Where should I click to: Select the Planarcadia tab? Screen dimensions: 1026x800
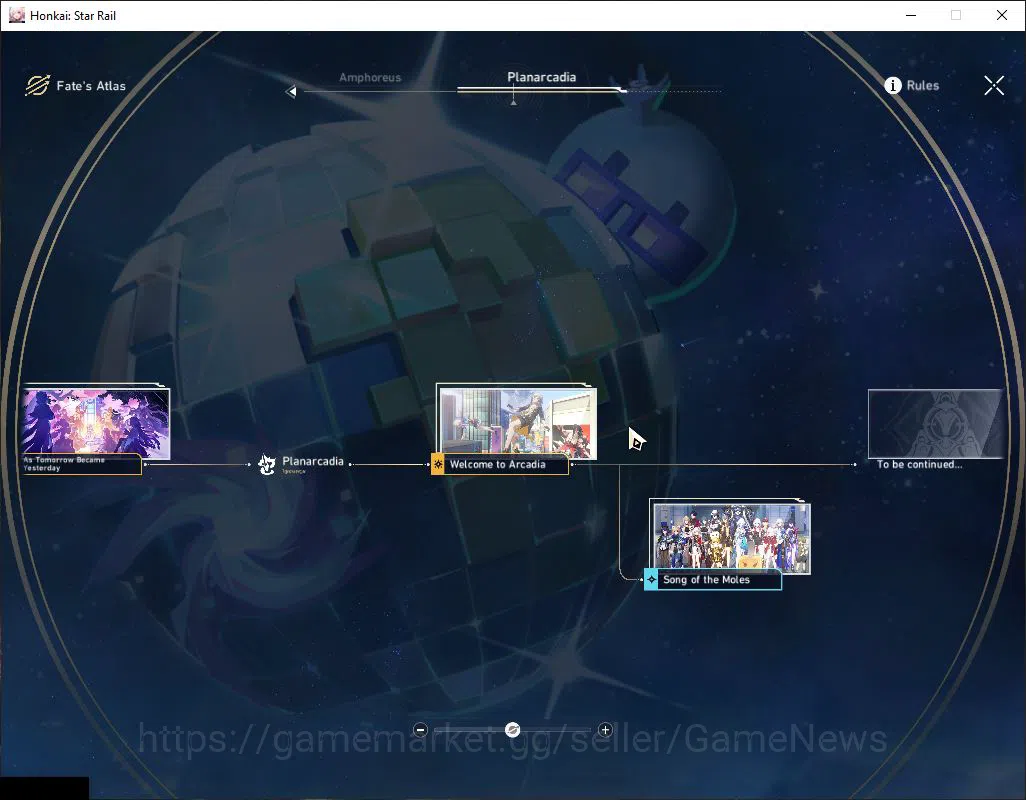coord(541,77)
